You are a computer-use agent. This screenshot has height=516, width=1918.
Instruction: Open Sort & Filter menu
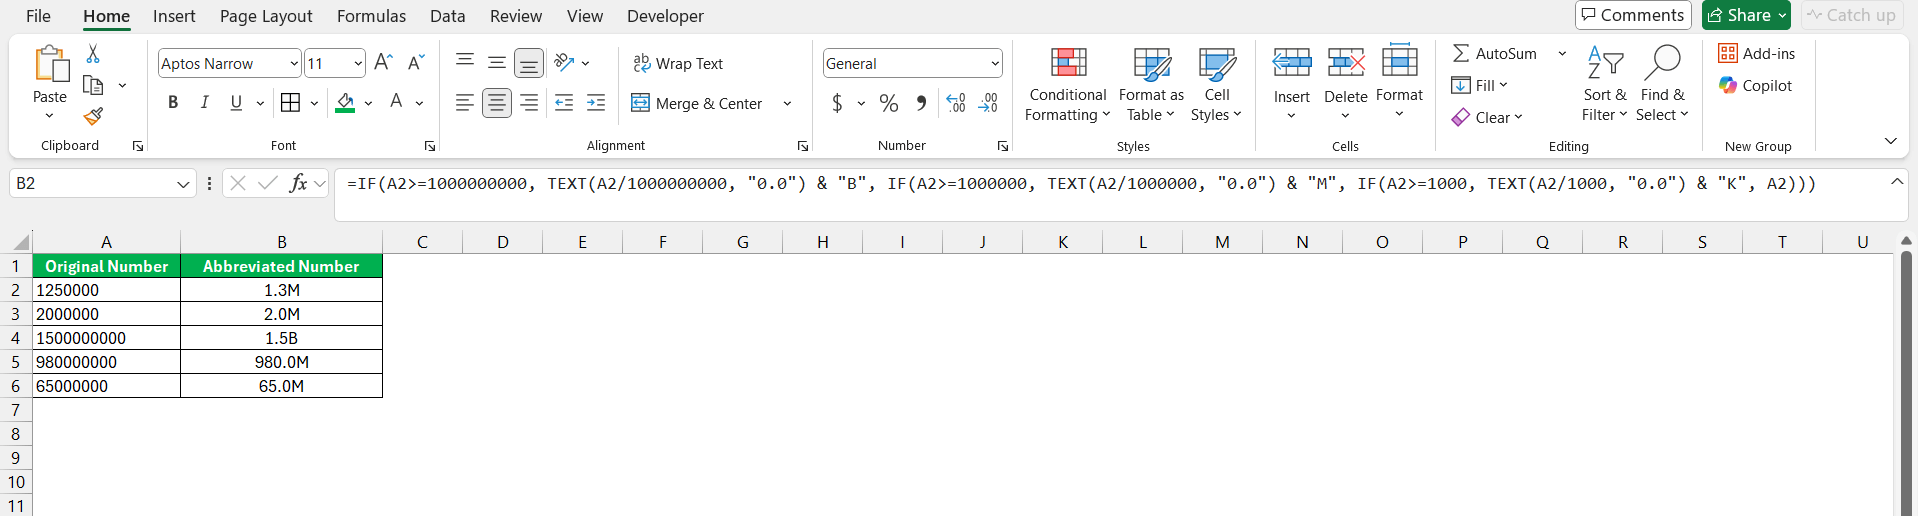(x=1605, y=84)
